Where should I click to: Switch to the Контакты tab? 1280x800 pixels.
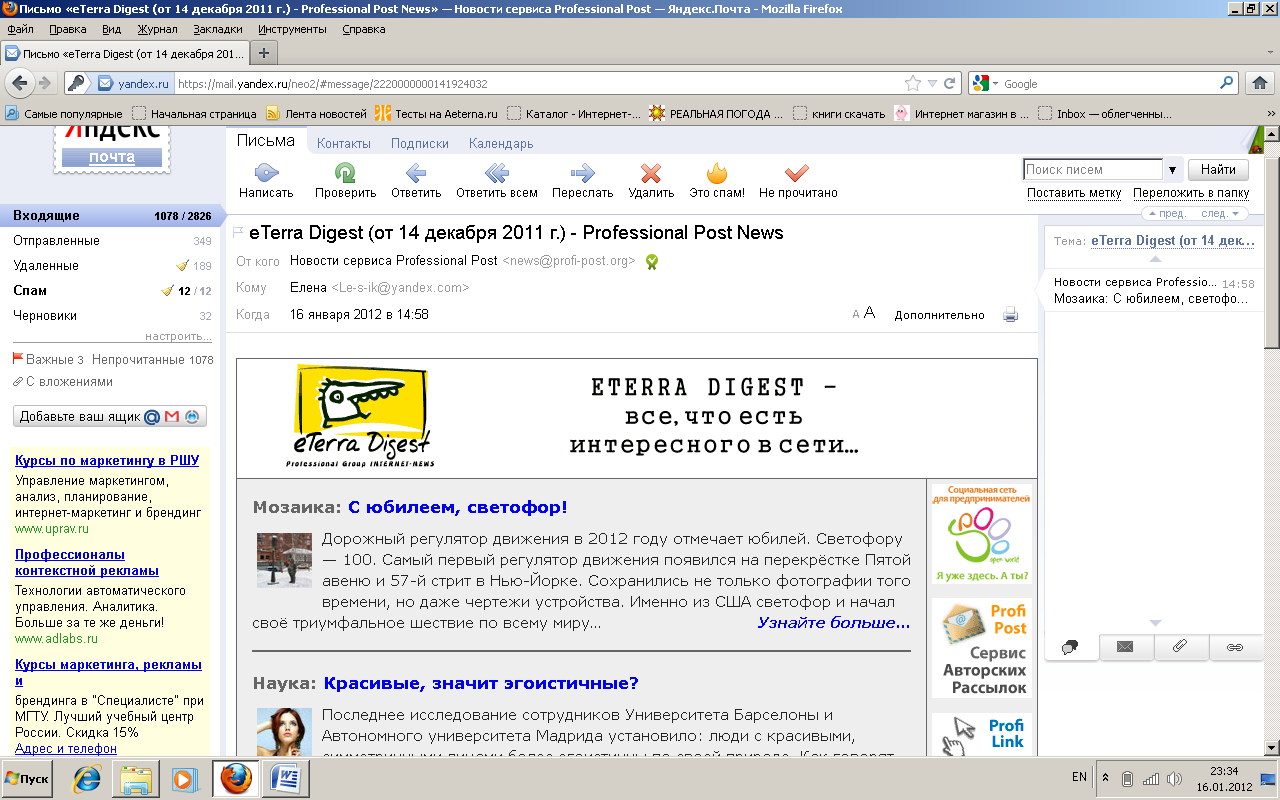[x=344, y=143]
